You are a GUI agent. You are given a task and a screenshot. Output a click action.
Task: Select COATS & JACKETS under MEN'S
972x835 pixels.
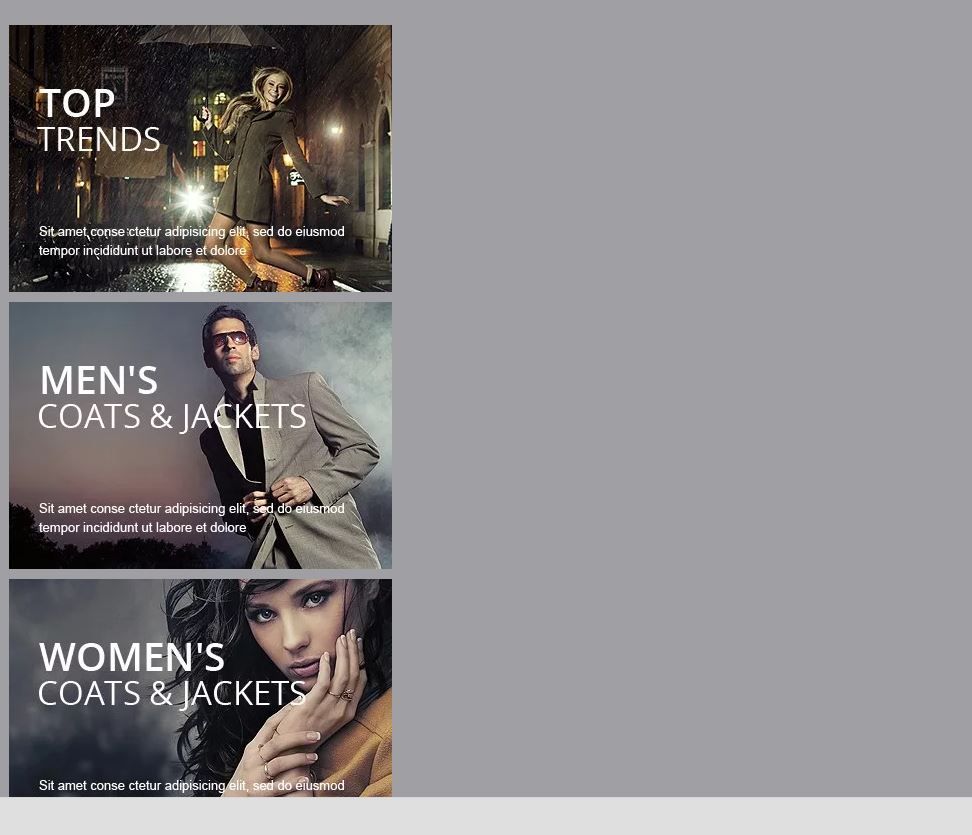coord(171,416)
